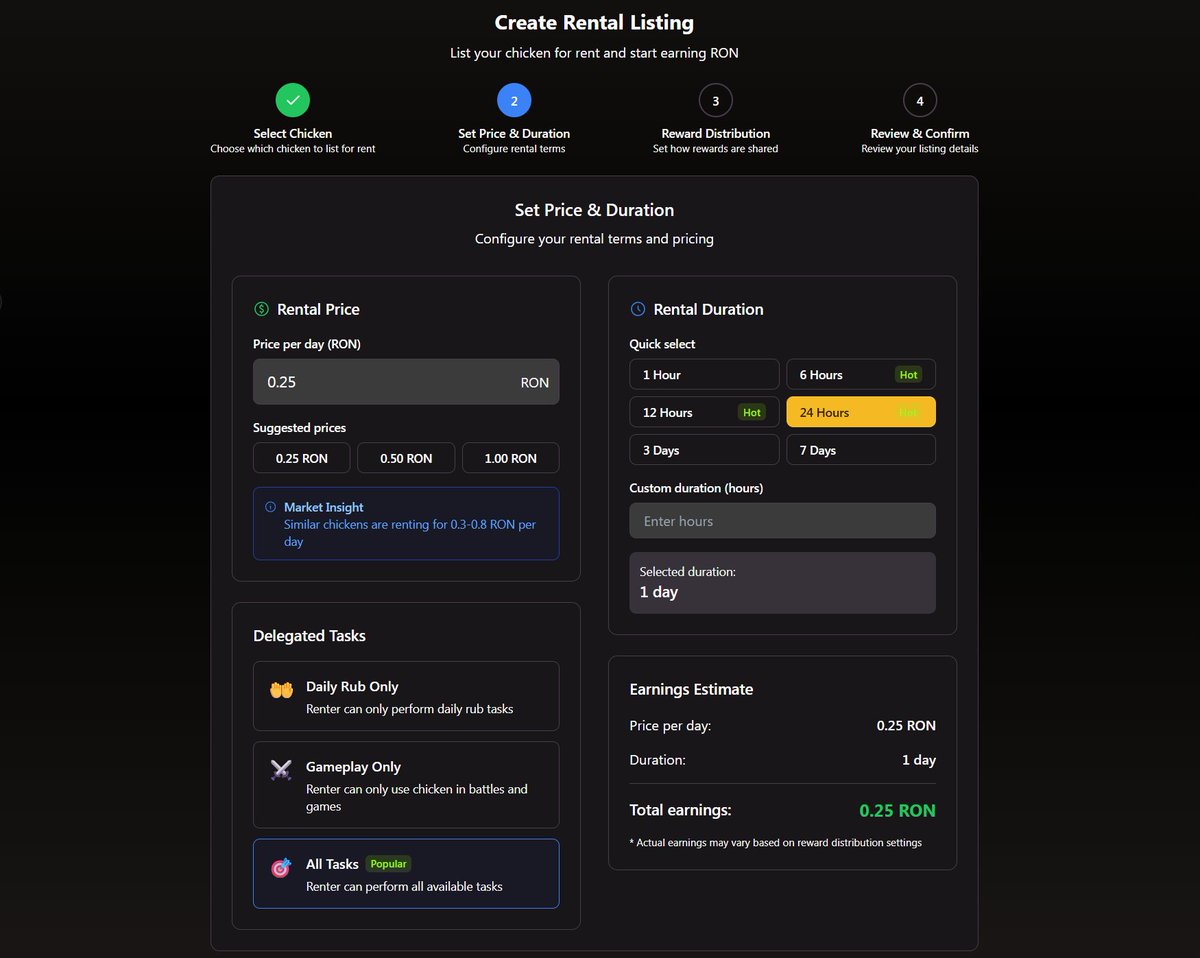Click the target icon for All Tasks
Image resolution: width=1200 pixels, height=958 pixels.
click(280, 868)
